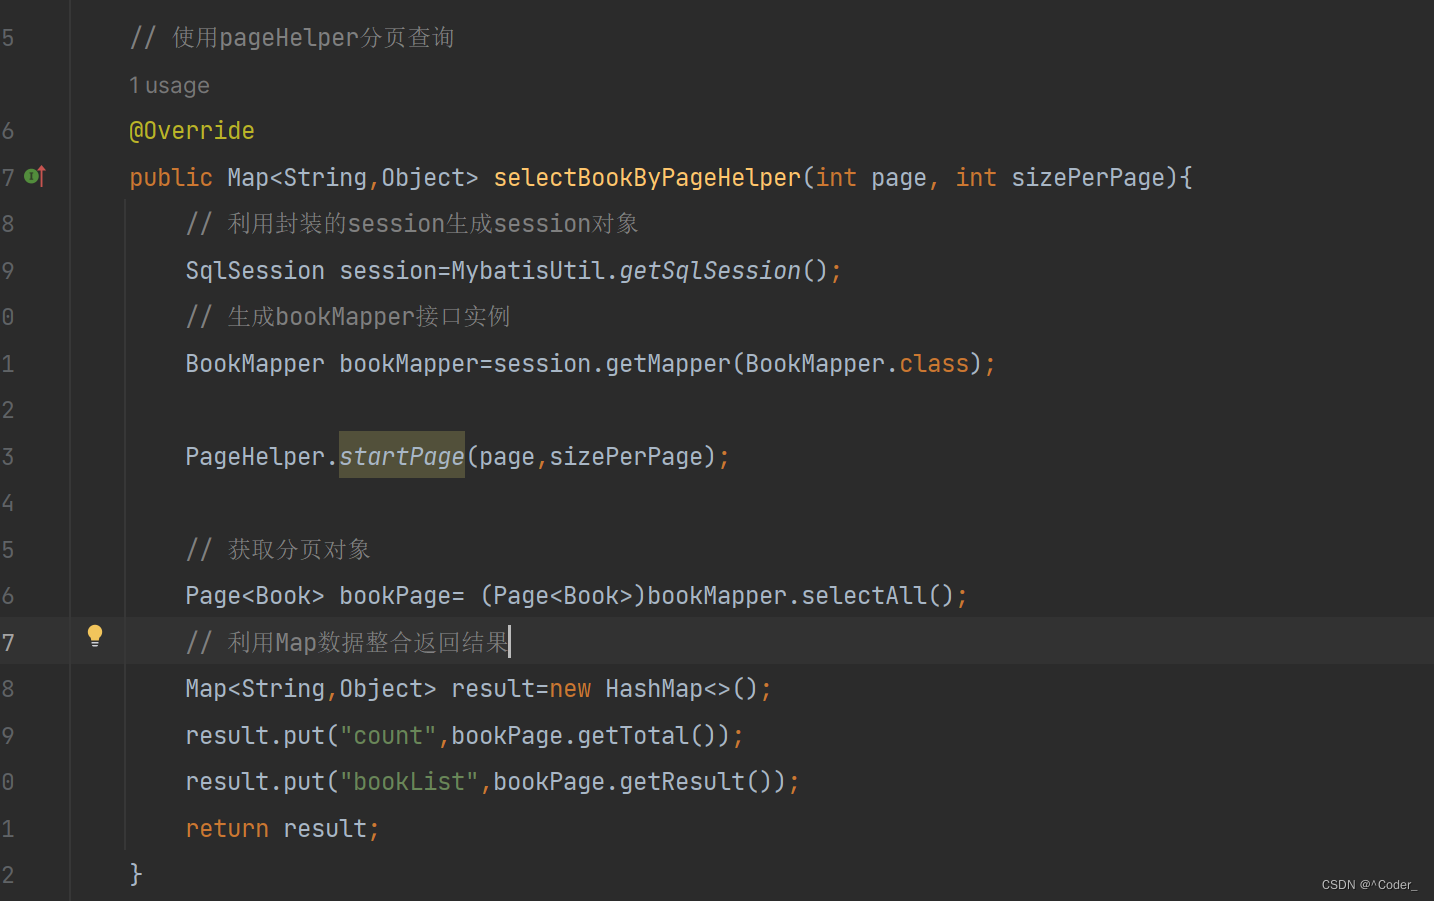Click the "bookList" string literal
The height and width of the screenshot is (901, 1434).
pyautogui.click(x=409, y=781)
